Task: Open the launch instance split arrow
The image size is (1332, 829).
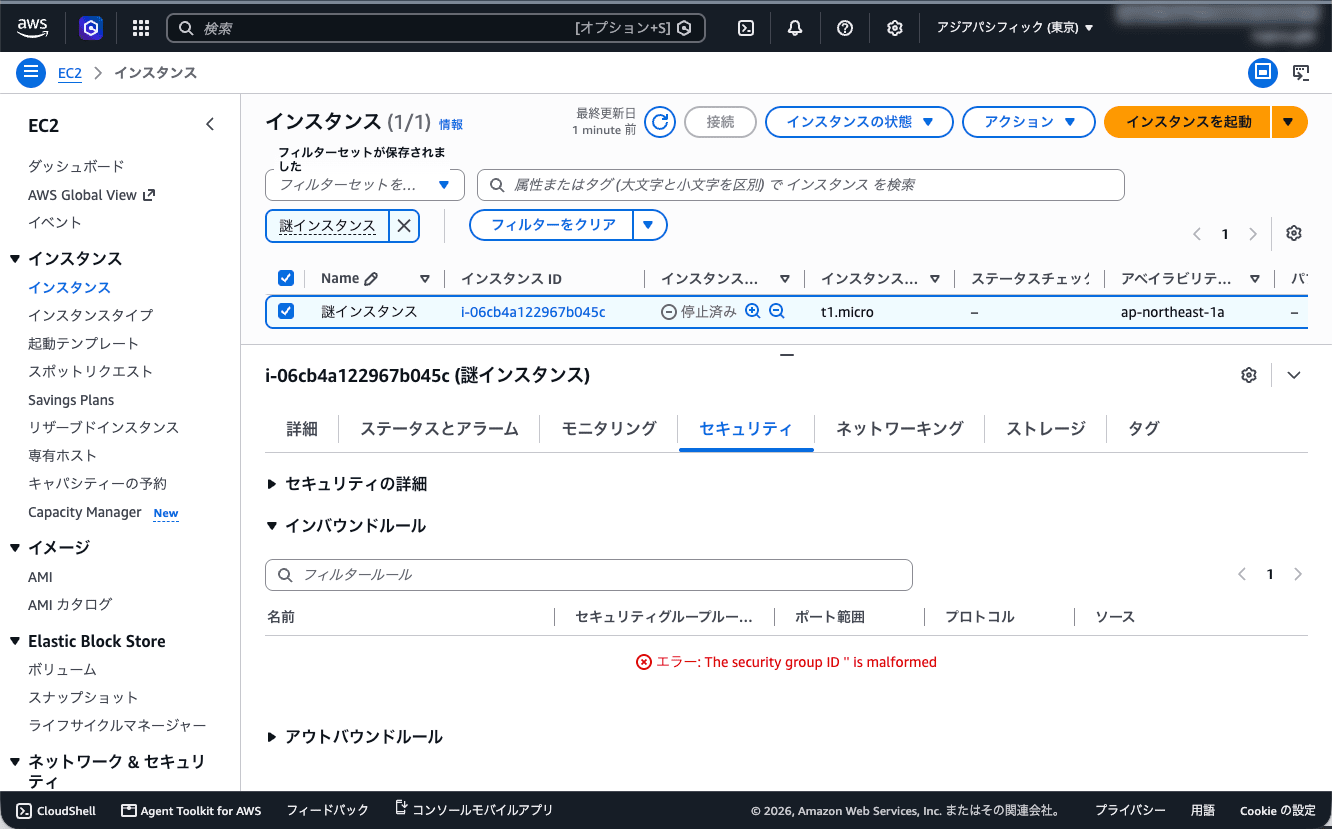Action: 1289,122
